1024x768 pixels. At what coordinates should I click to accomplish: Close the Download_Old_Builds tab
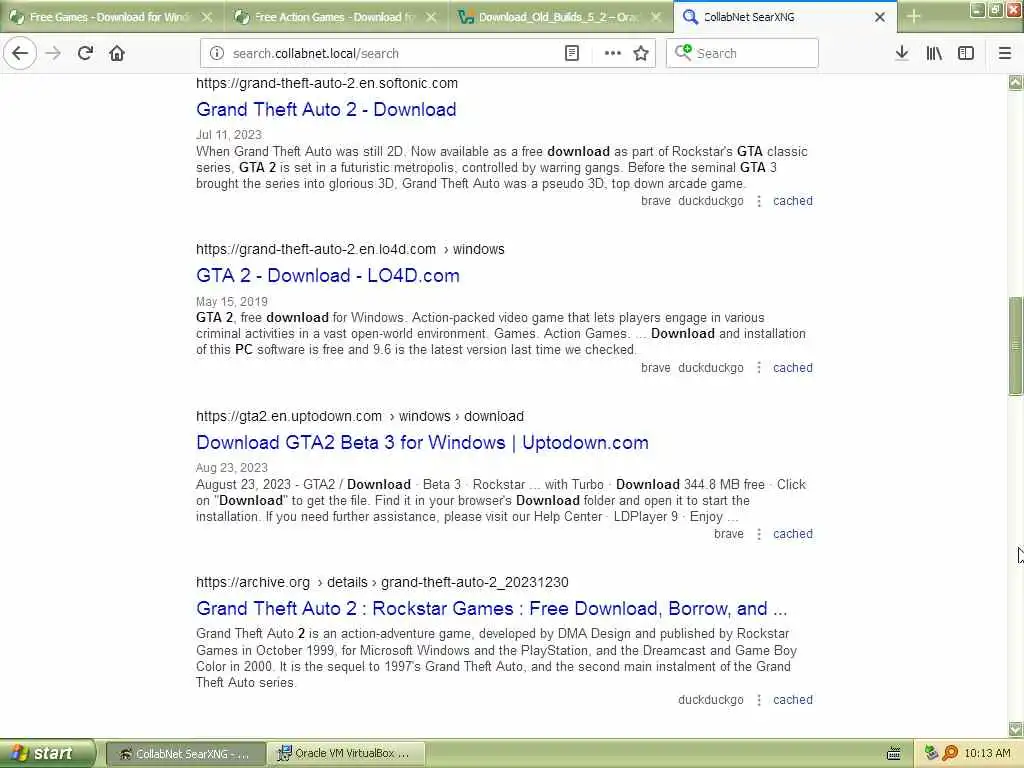656,17
